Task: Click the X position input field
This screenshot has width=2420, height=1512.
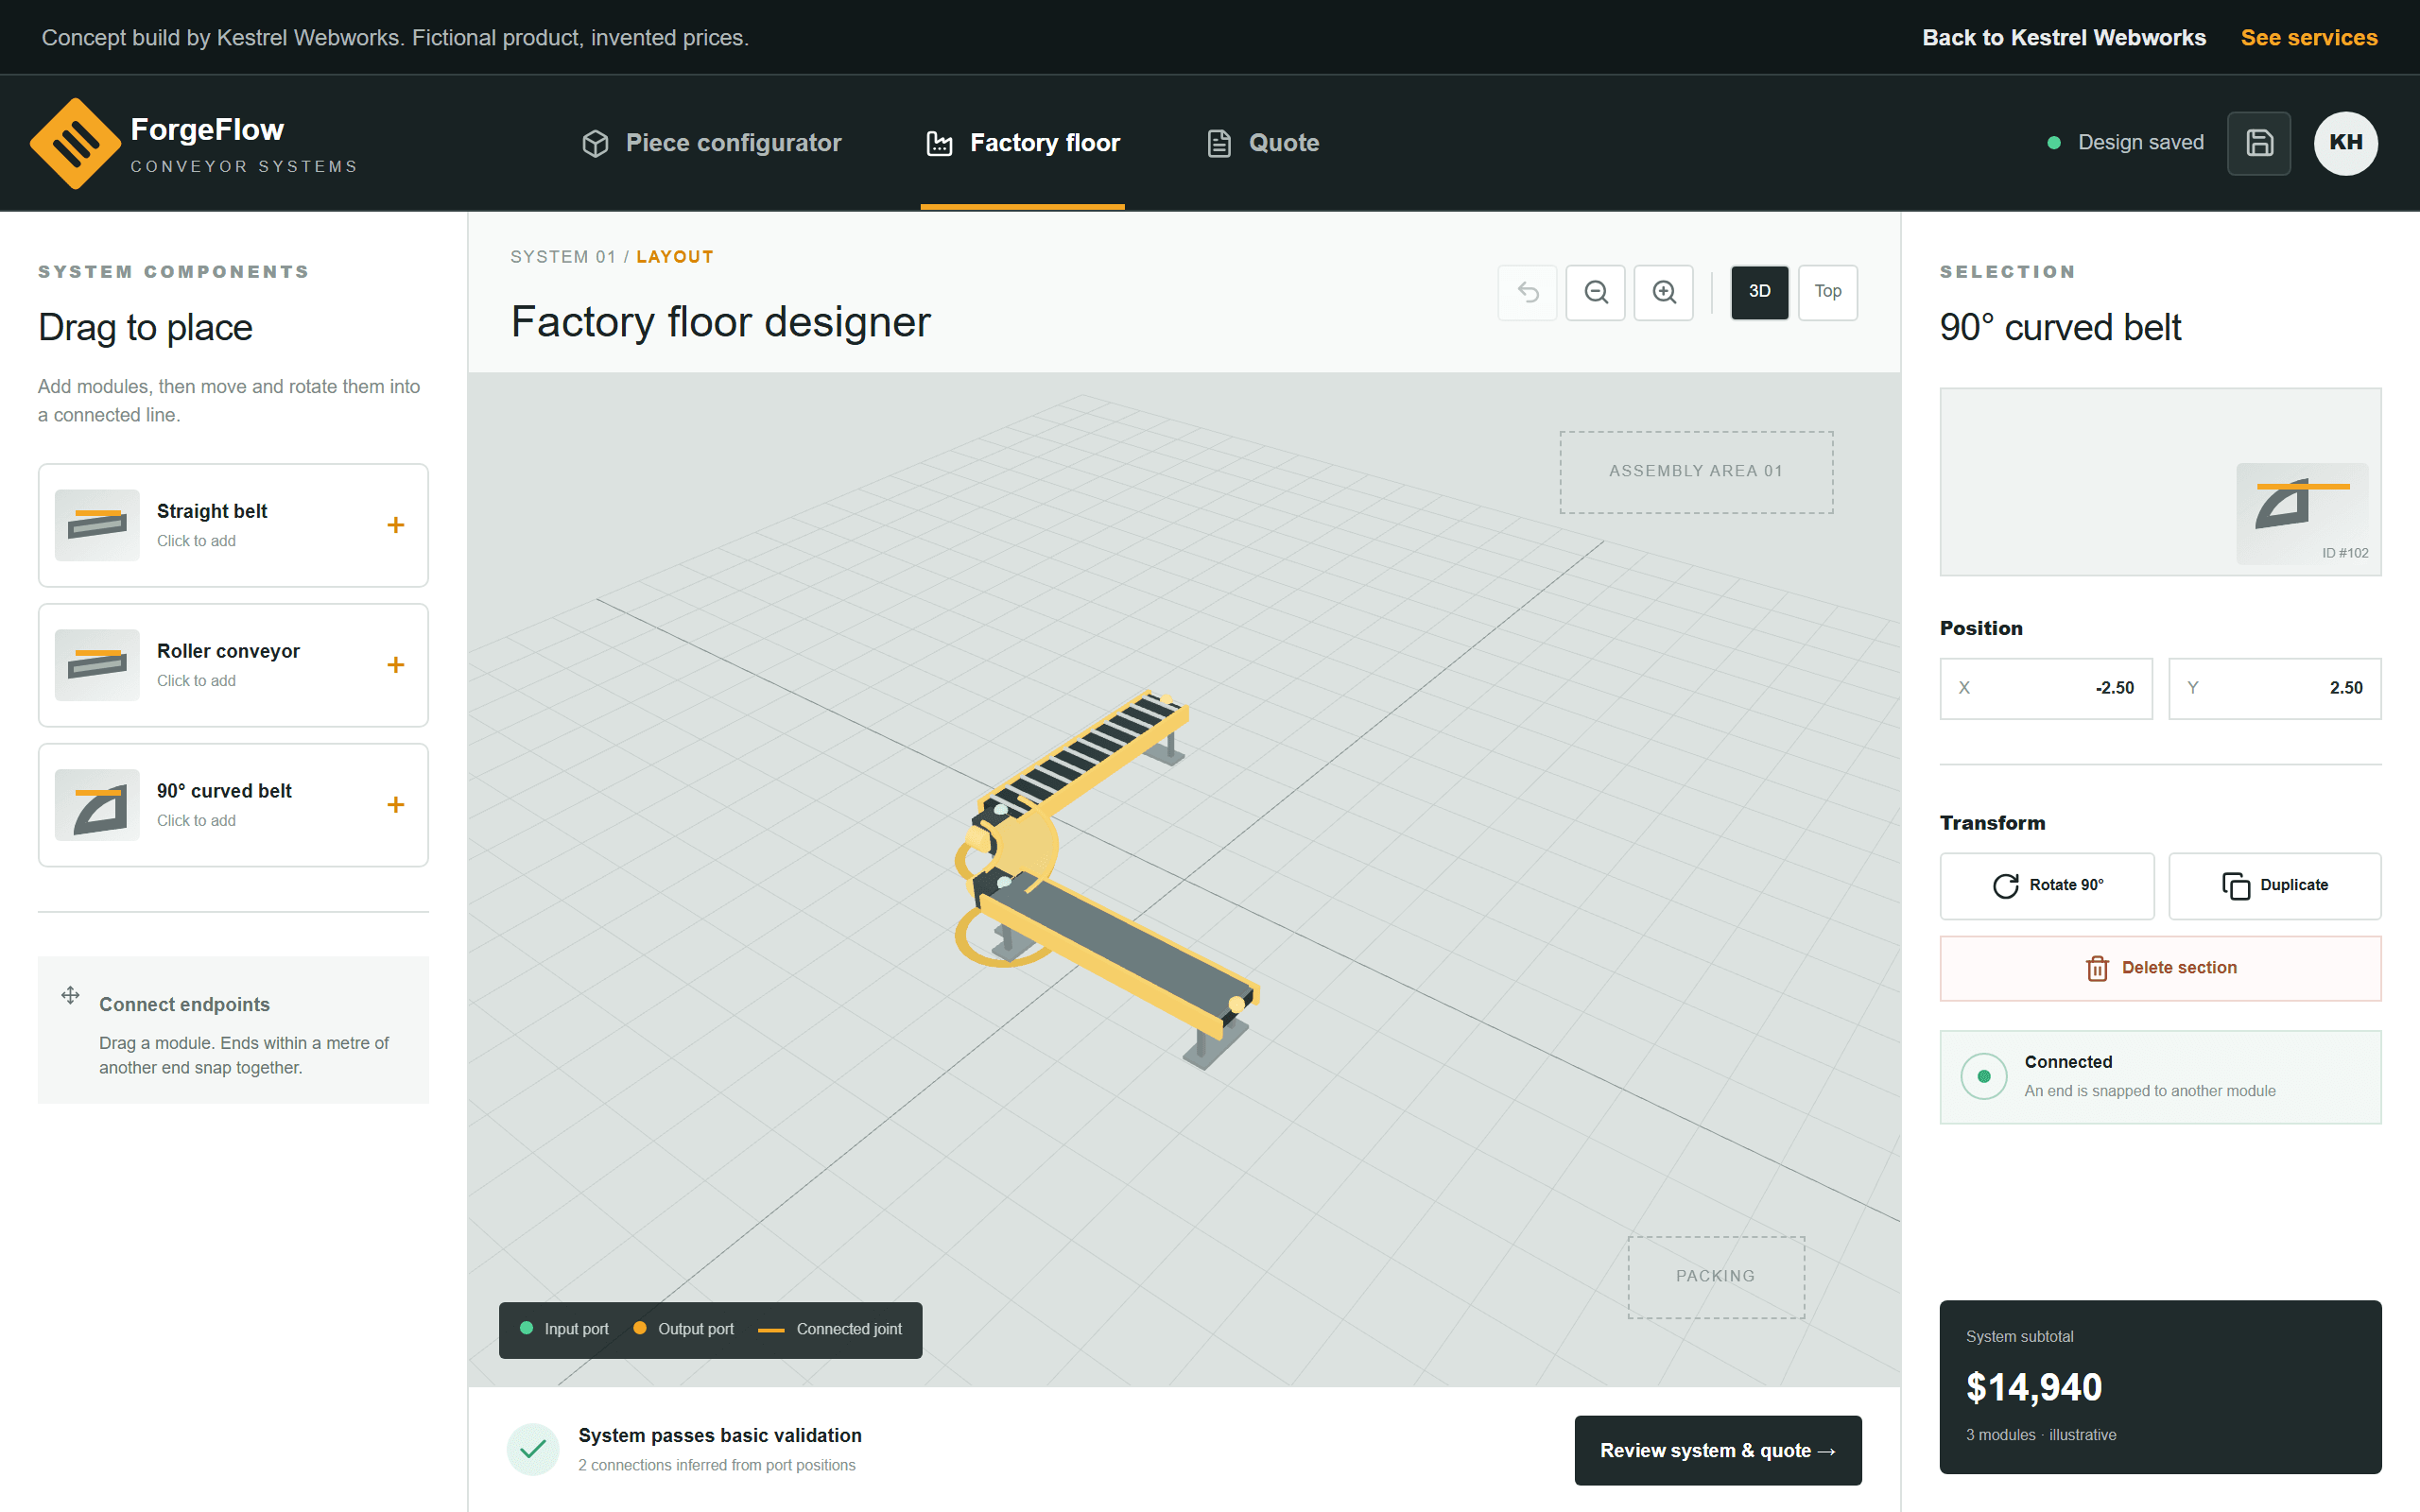Action: (x=2047, y=688)
